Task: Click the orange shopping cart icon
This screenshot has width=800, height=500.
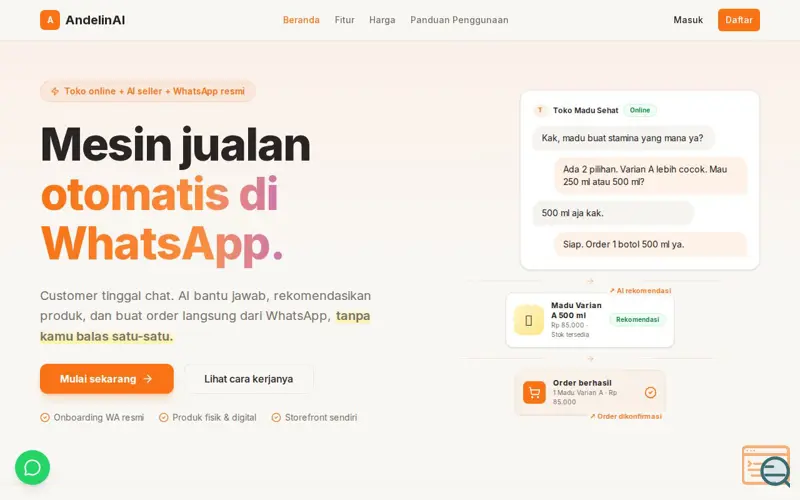Action: pos(534,392)
